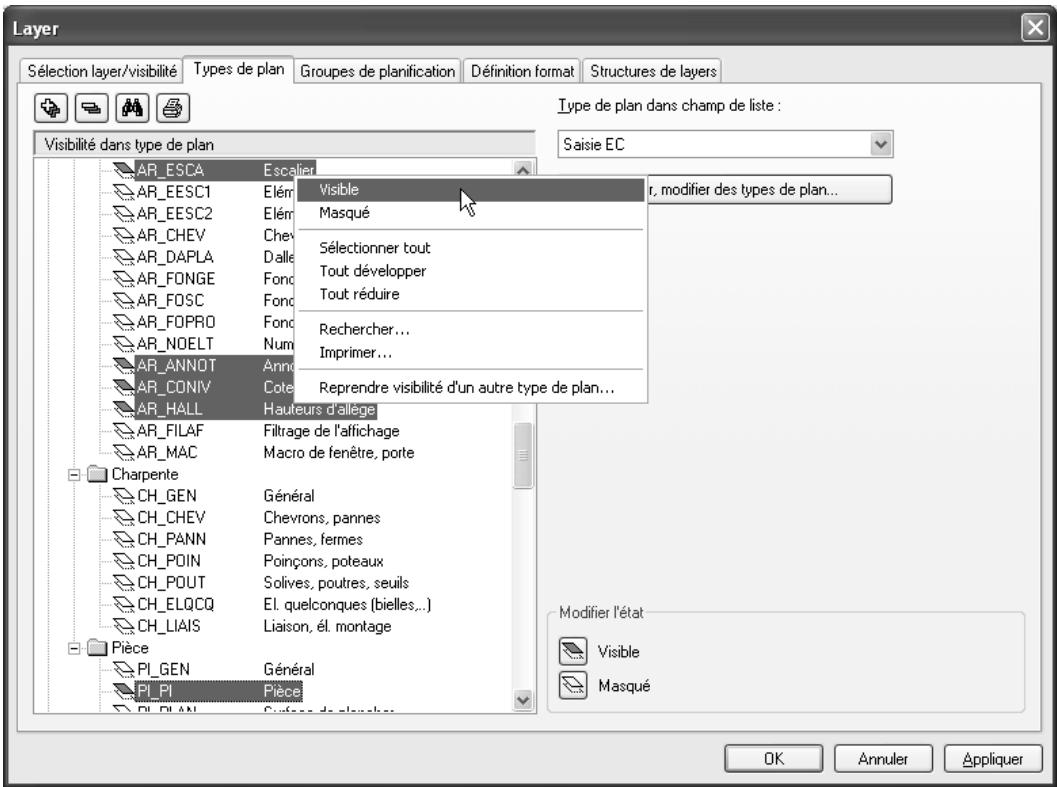Click the layer icon of AR_NOELT
The image size is (1057, 787).
123,344
